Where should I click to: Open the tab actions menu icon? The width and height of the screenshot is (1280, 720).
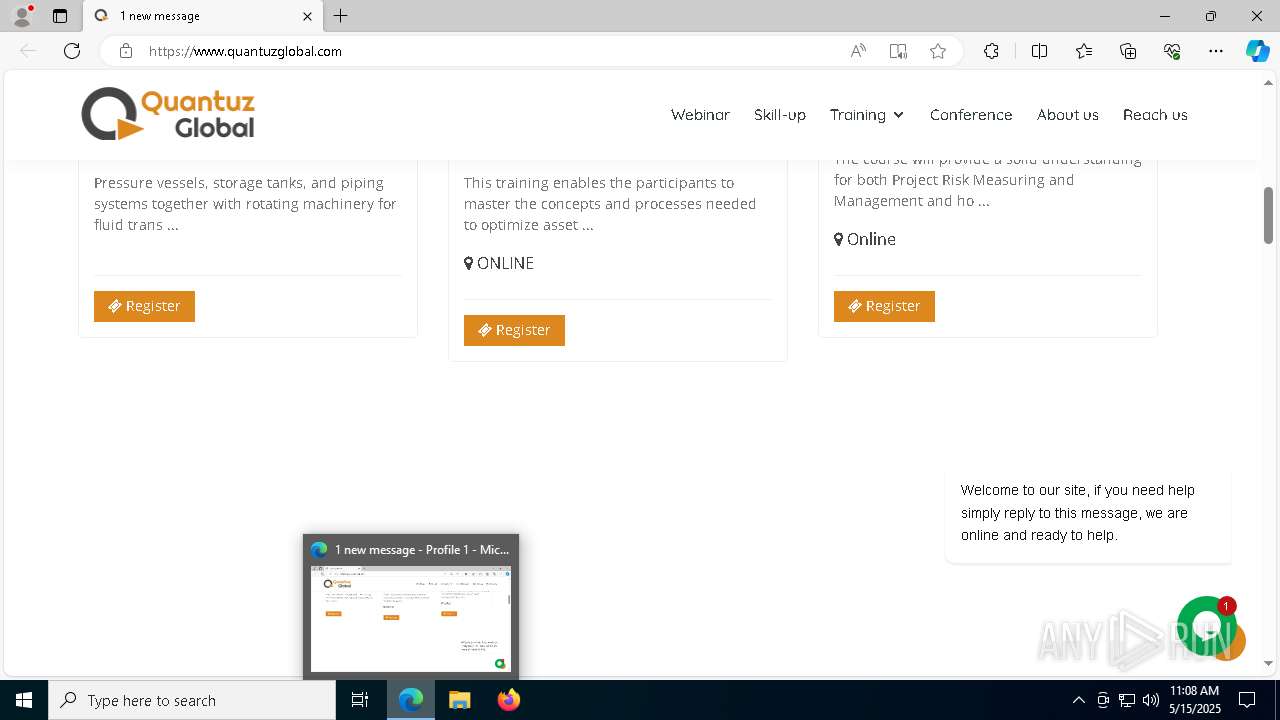coord(60,16)
